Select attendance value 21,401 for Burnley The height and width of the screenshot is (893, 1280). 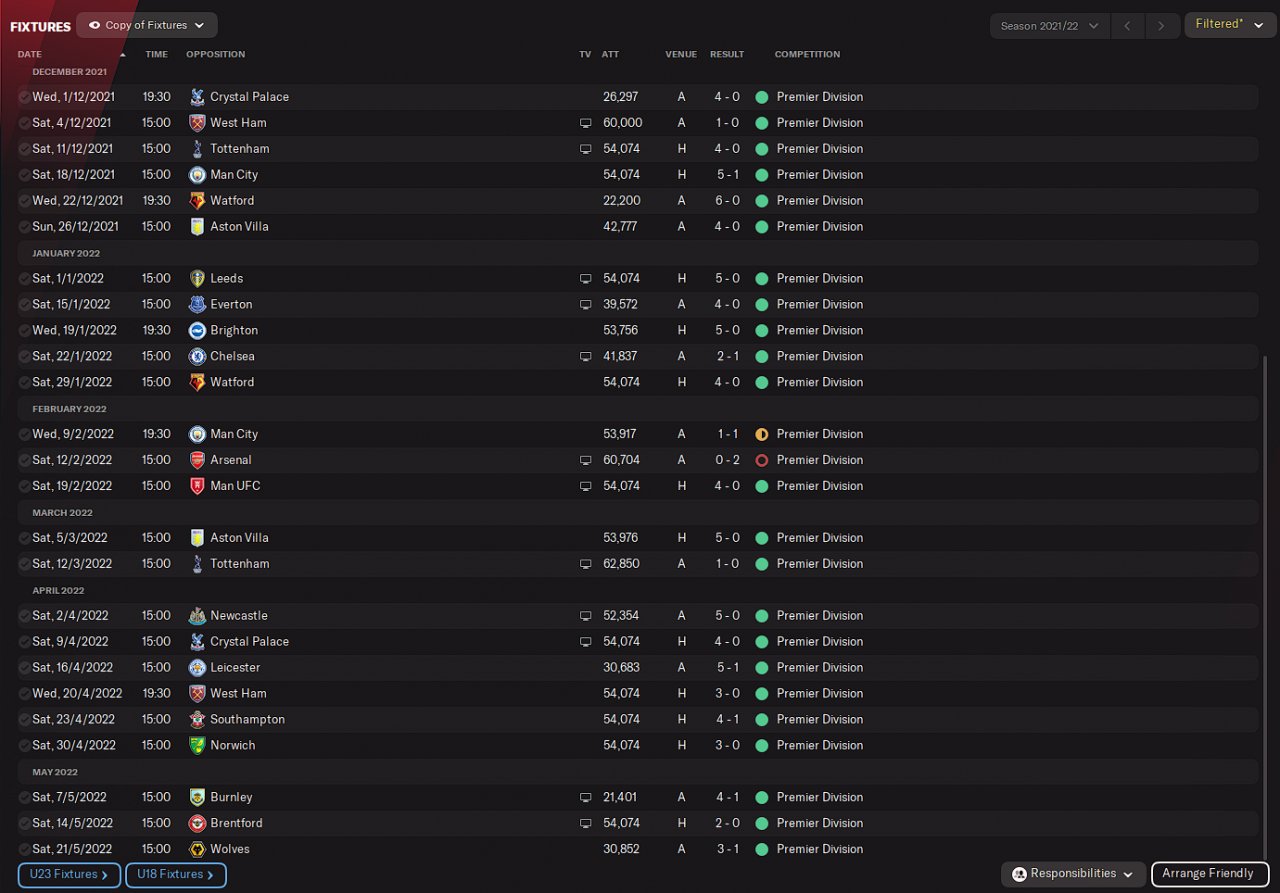coord(621,798)
